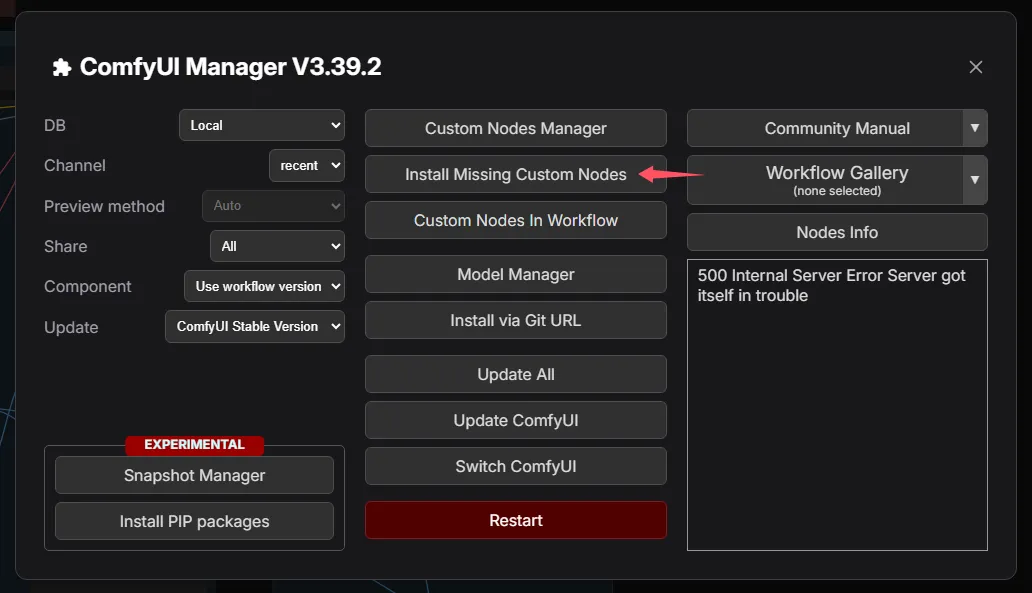Click the Channel label

pos(74,165)
